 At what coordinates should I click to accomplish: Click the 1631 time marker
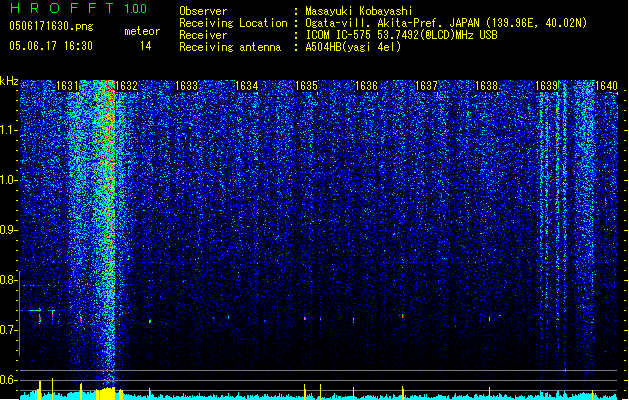tap(67, 86)
